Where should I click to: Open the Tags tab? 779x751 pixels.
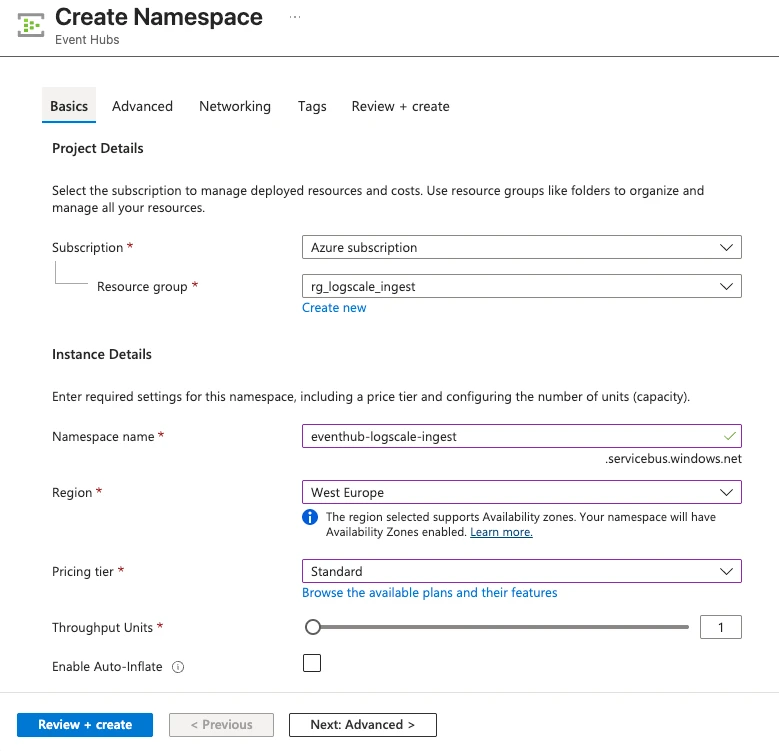312,106
